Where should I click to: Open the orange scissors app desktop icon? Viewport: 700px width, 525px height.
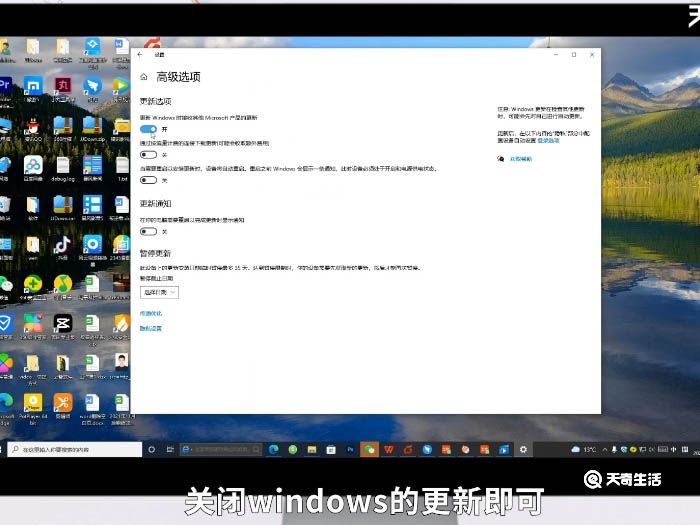pos(62,403)
